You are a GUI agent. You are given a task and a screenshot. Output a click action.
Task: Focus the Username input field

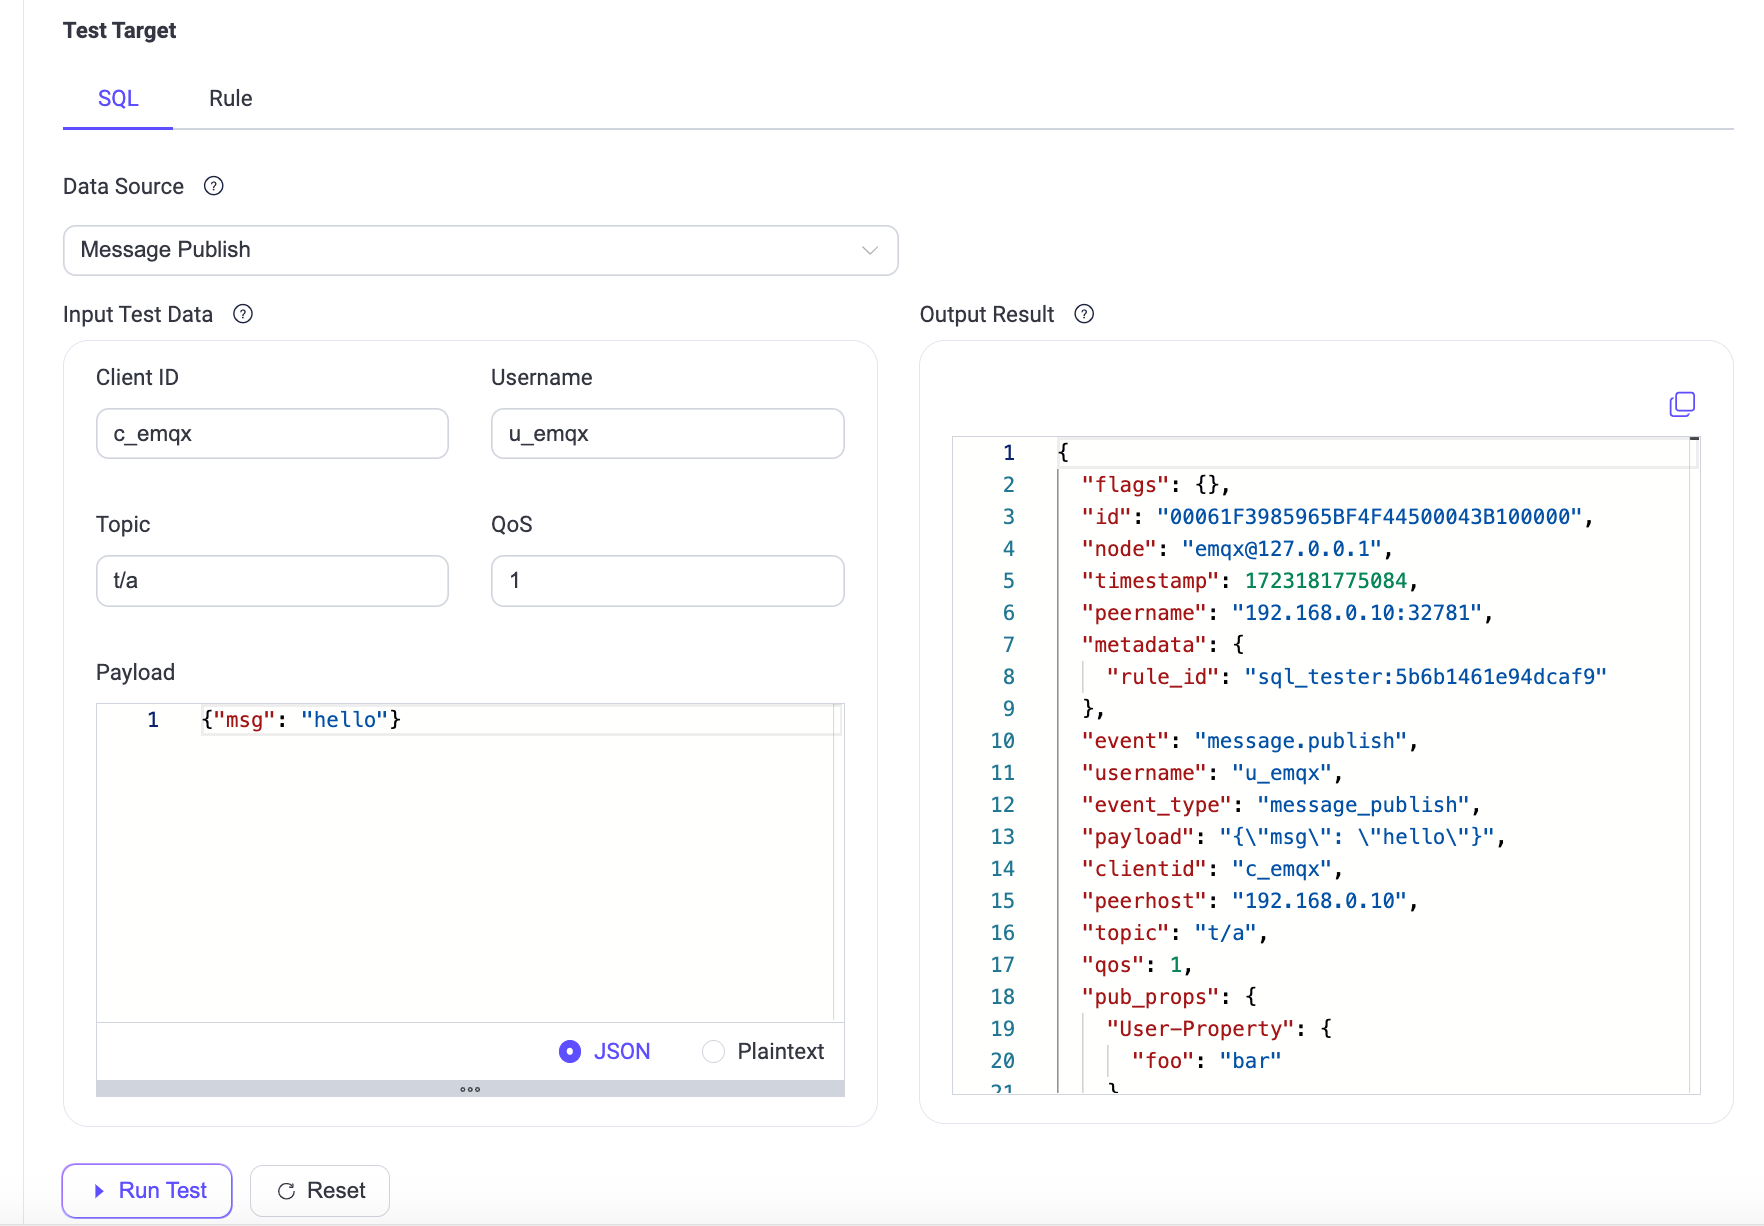coord(667,434)
